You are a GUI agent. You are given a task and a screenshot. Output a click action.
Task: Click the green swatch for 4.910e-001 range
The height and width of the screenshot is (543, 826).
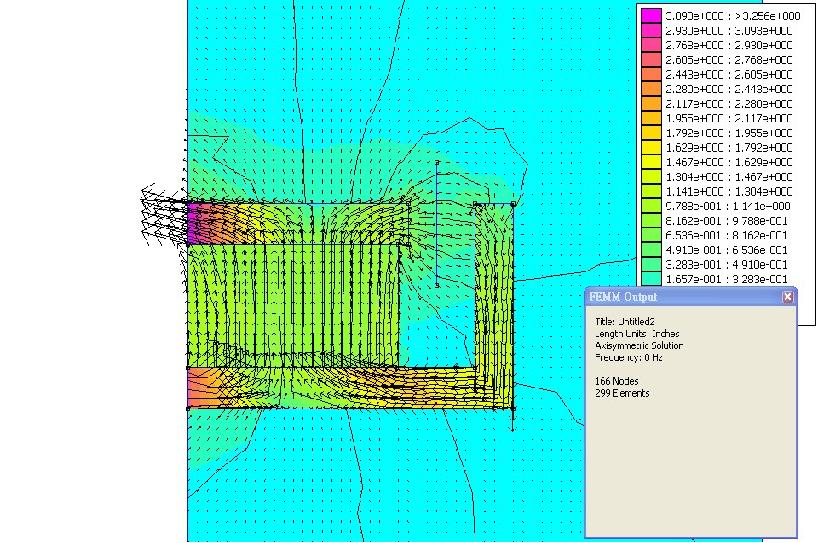(651, 250)
